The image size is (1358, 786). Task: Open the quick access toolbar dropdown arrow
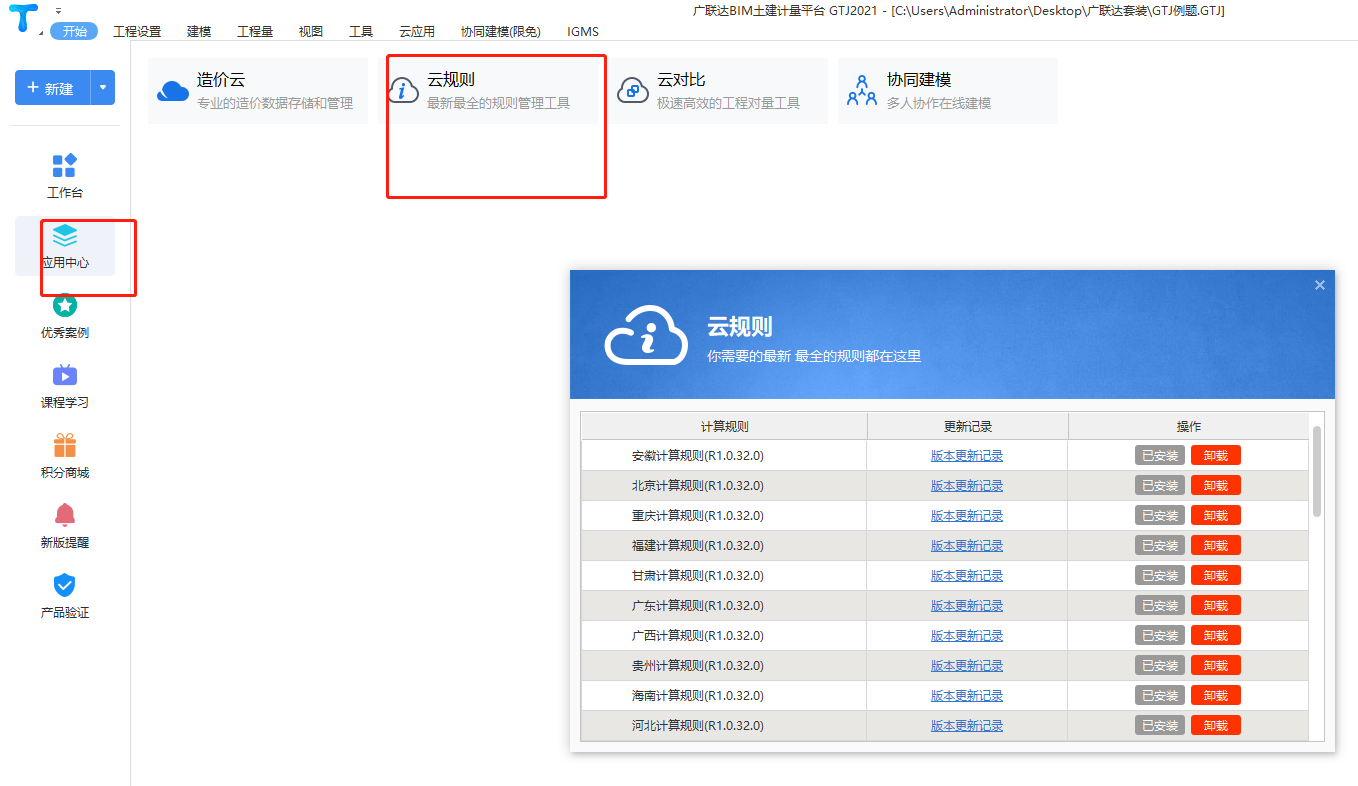click(58, 10)
